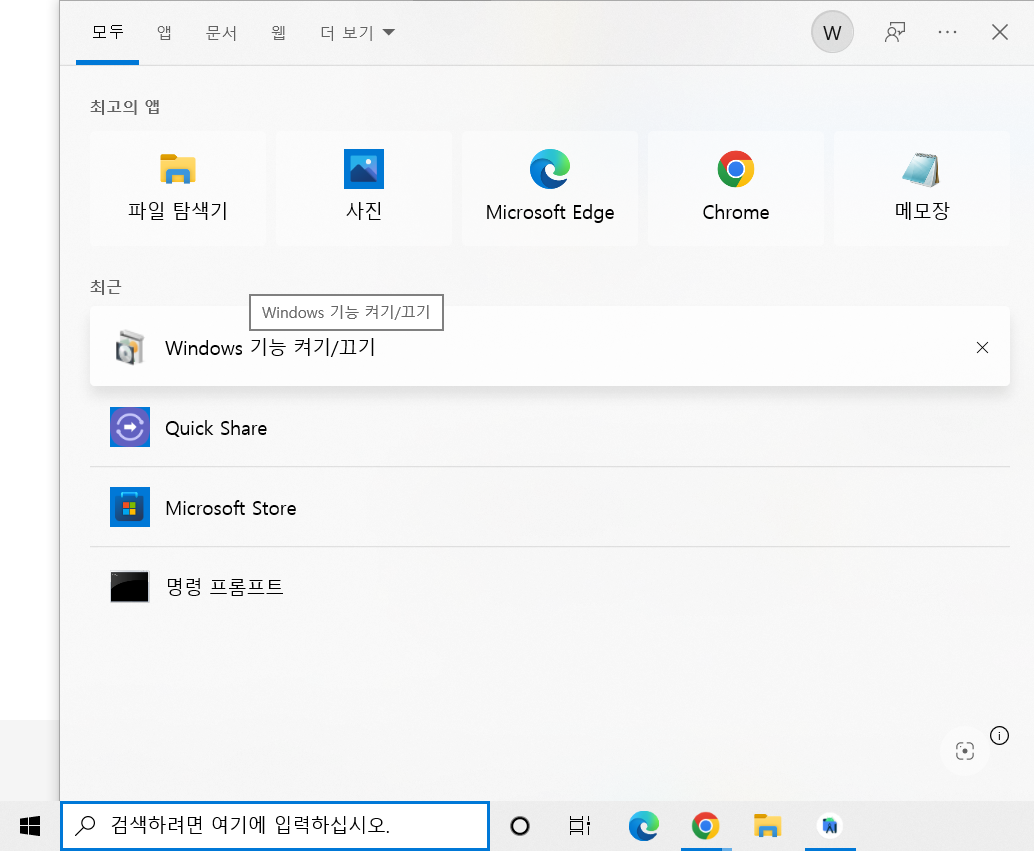Viewport: 1034px width, 851px height.
Task: Open the rightmost taskbar app icon
Action: pos(830,826)
